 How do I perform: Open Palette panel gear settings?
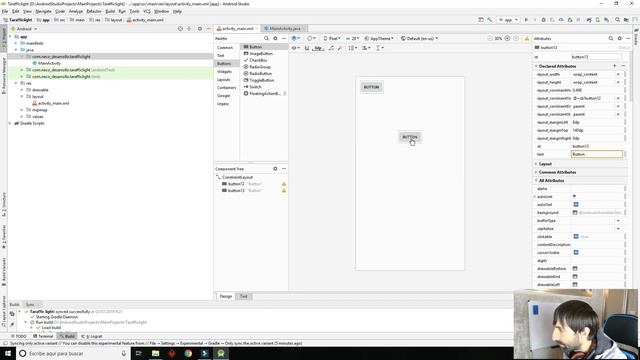coord(275,38)
